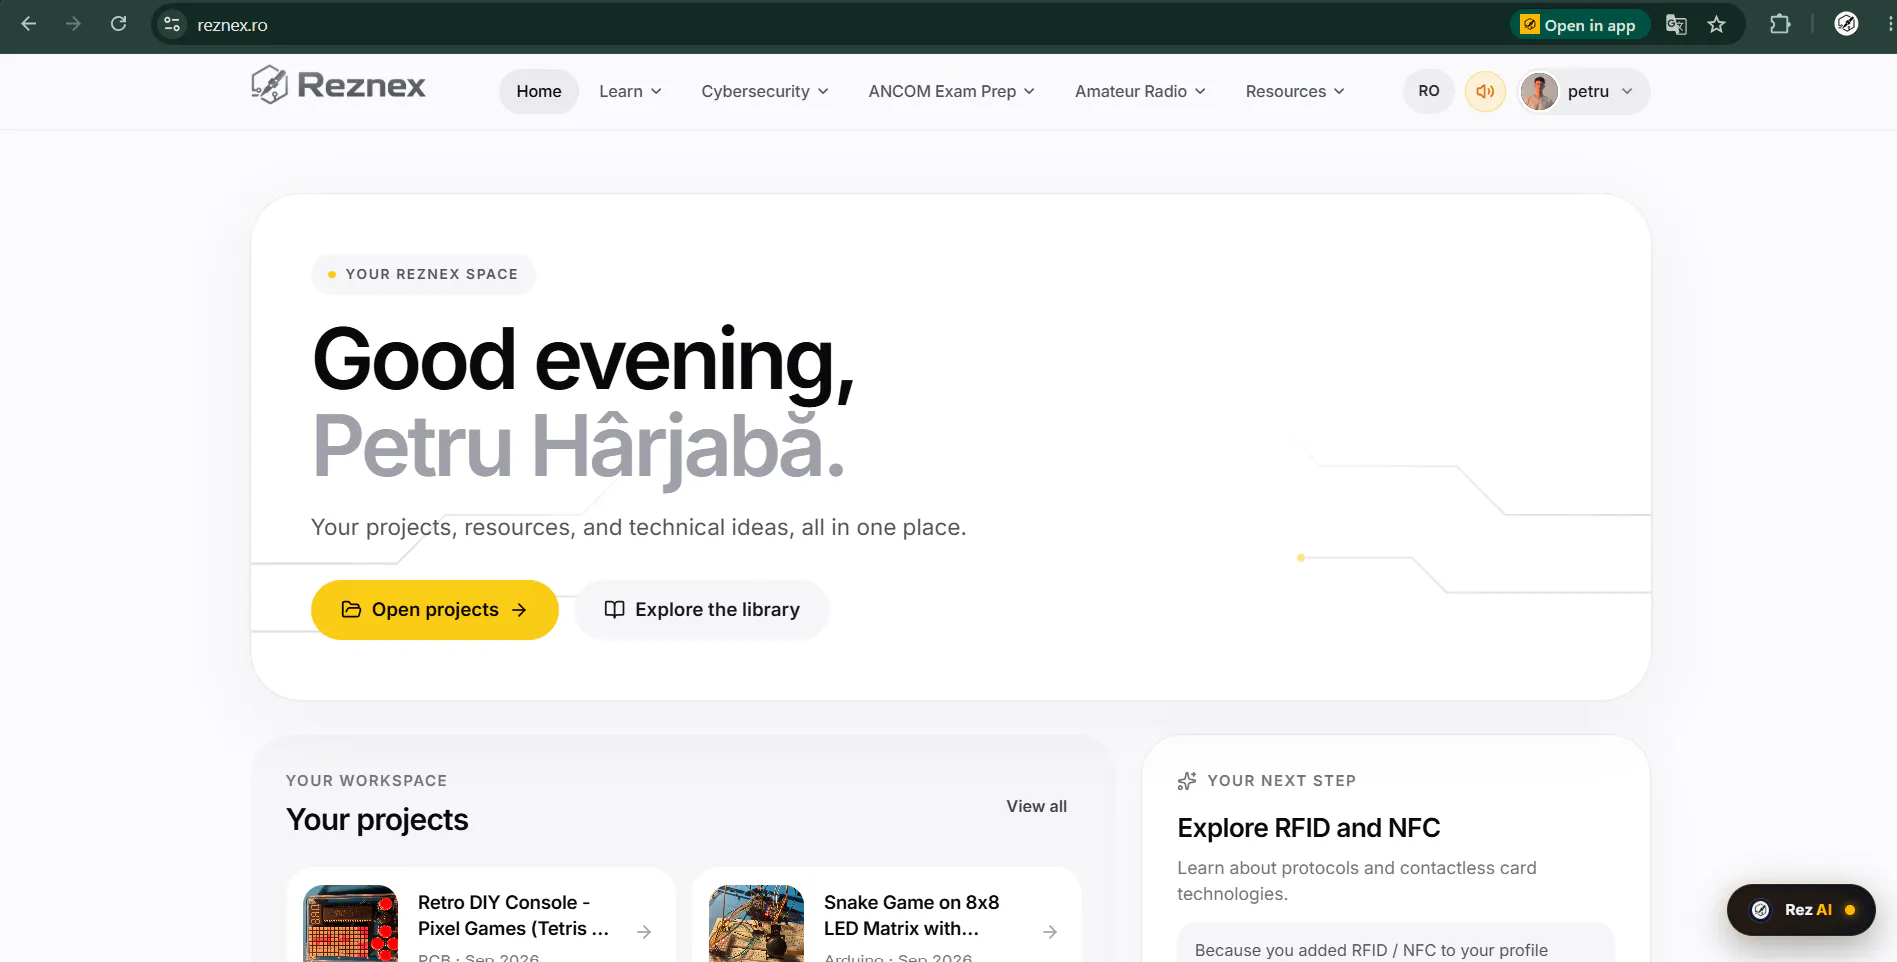Click the sparkle icon beside Your Next Step
Screen dimensions: 1897x962
pos(1187,781)
